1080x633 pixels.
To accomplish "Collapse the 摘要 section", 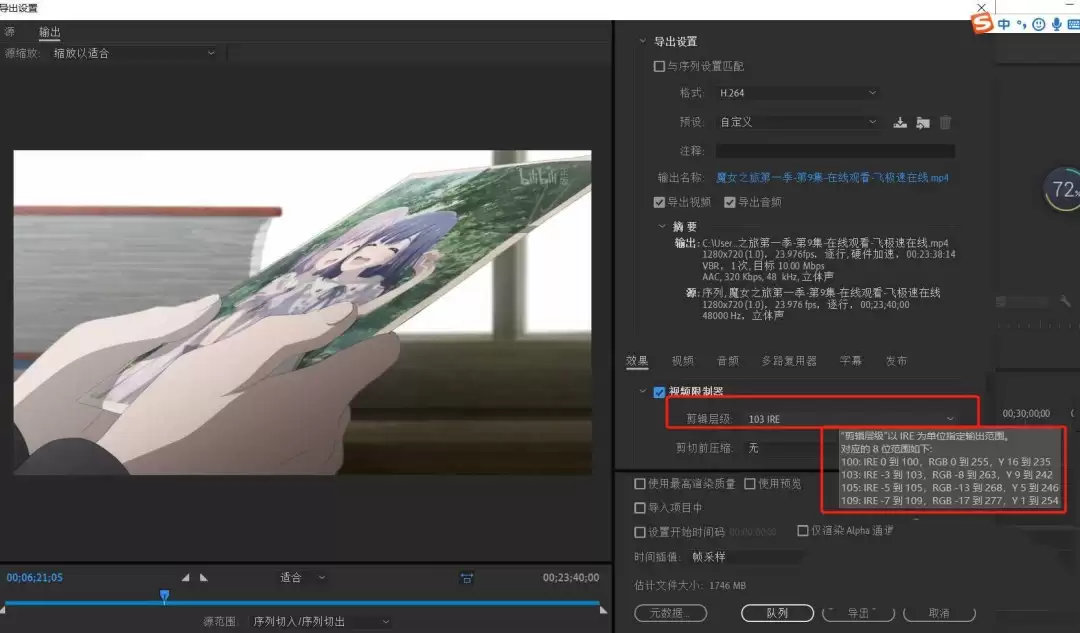I will [662, 226].
